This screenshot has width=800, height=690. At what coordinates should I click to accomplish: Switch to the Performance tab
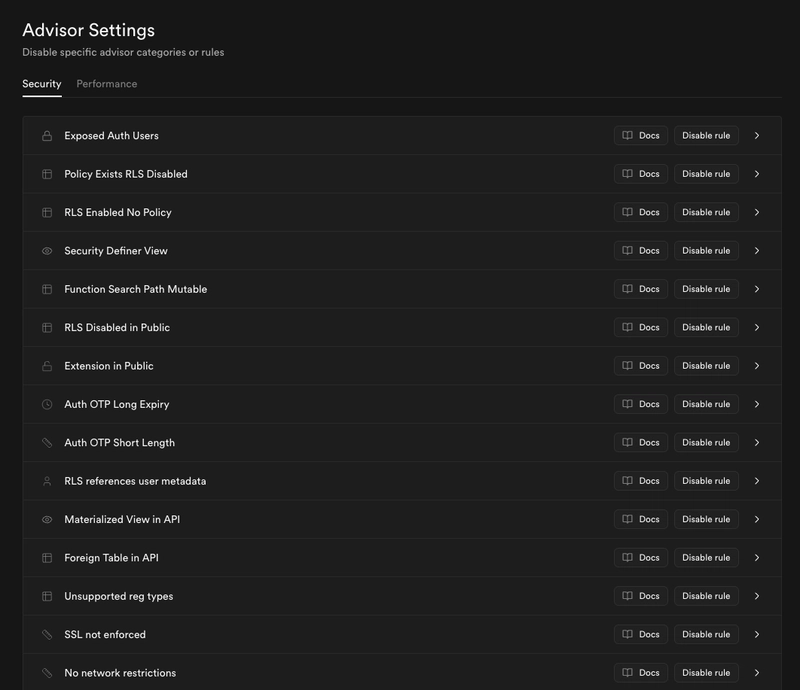click(x=107, y=84)
